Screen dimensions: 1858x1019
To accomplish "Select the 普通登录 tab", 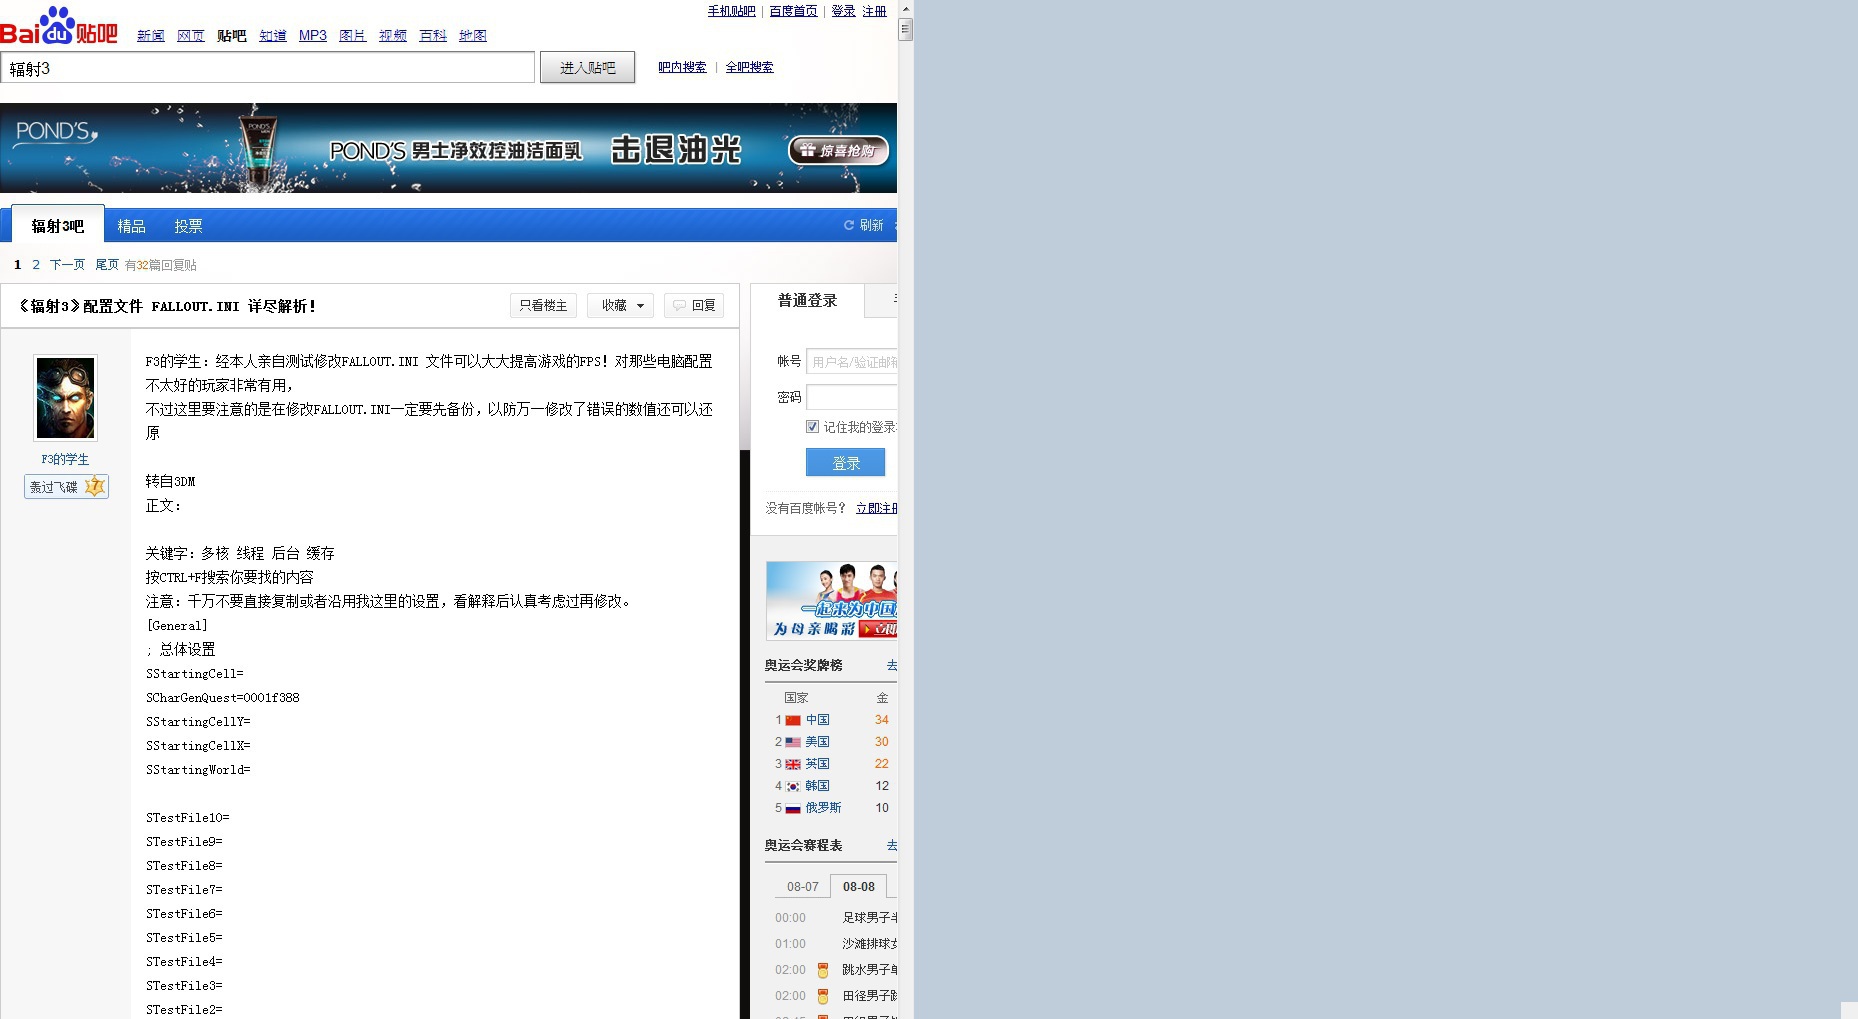I will (808, 300).
